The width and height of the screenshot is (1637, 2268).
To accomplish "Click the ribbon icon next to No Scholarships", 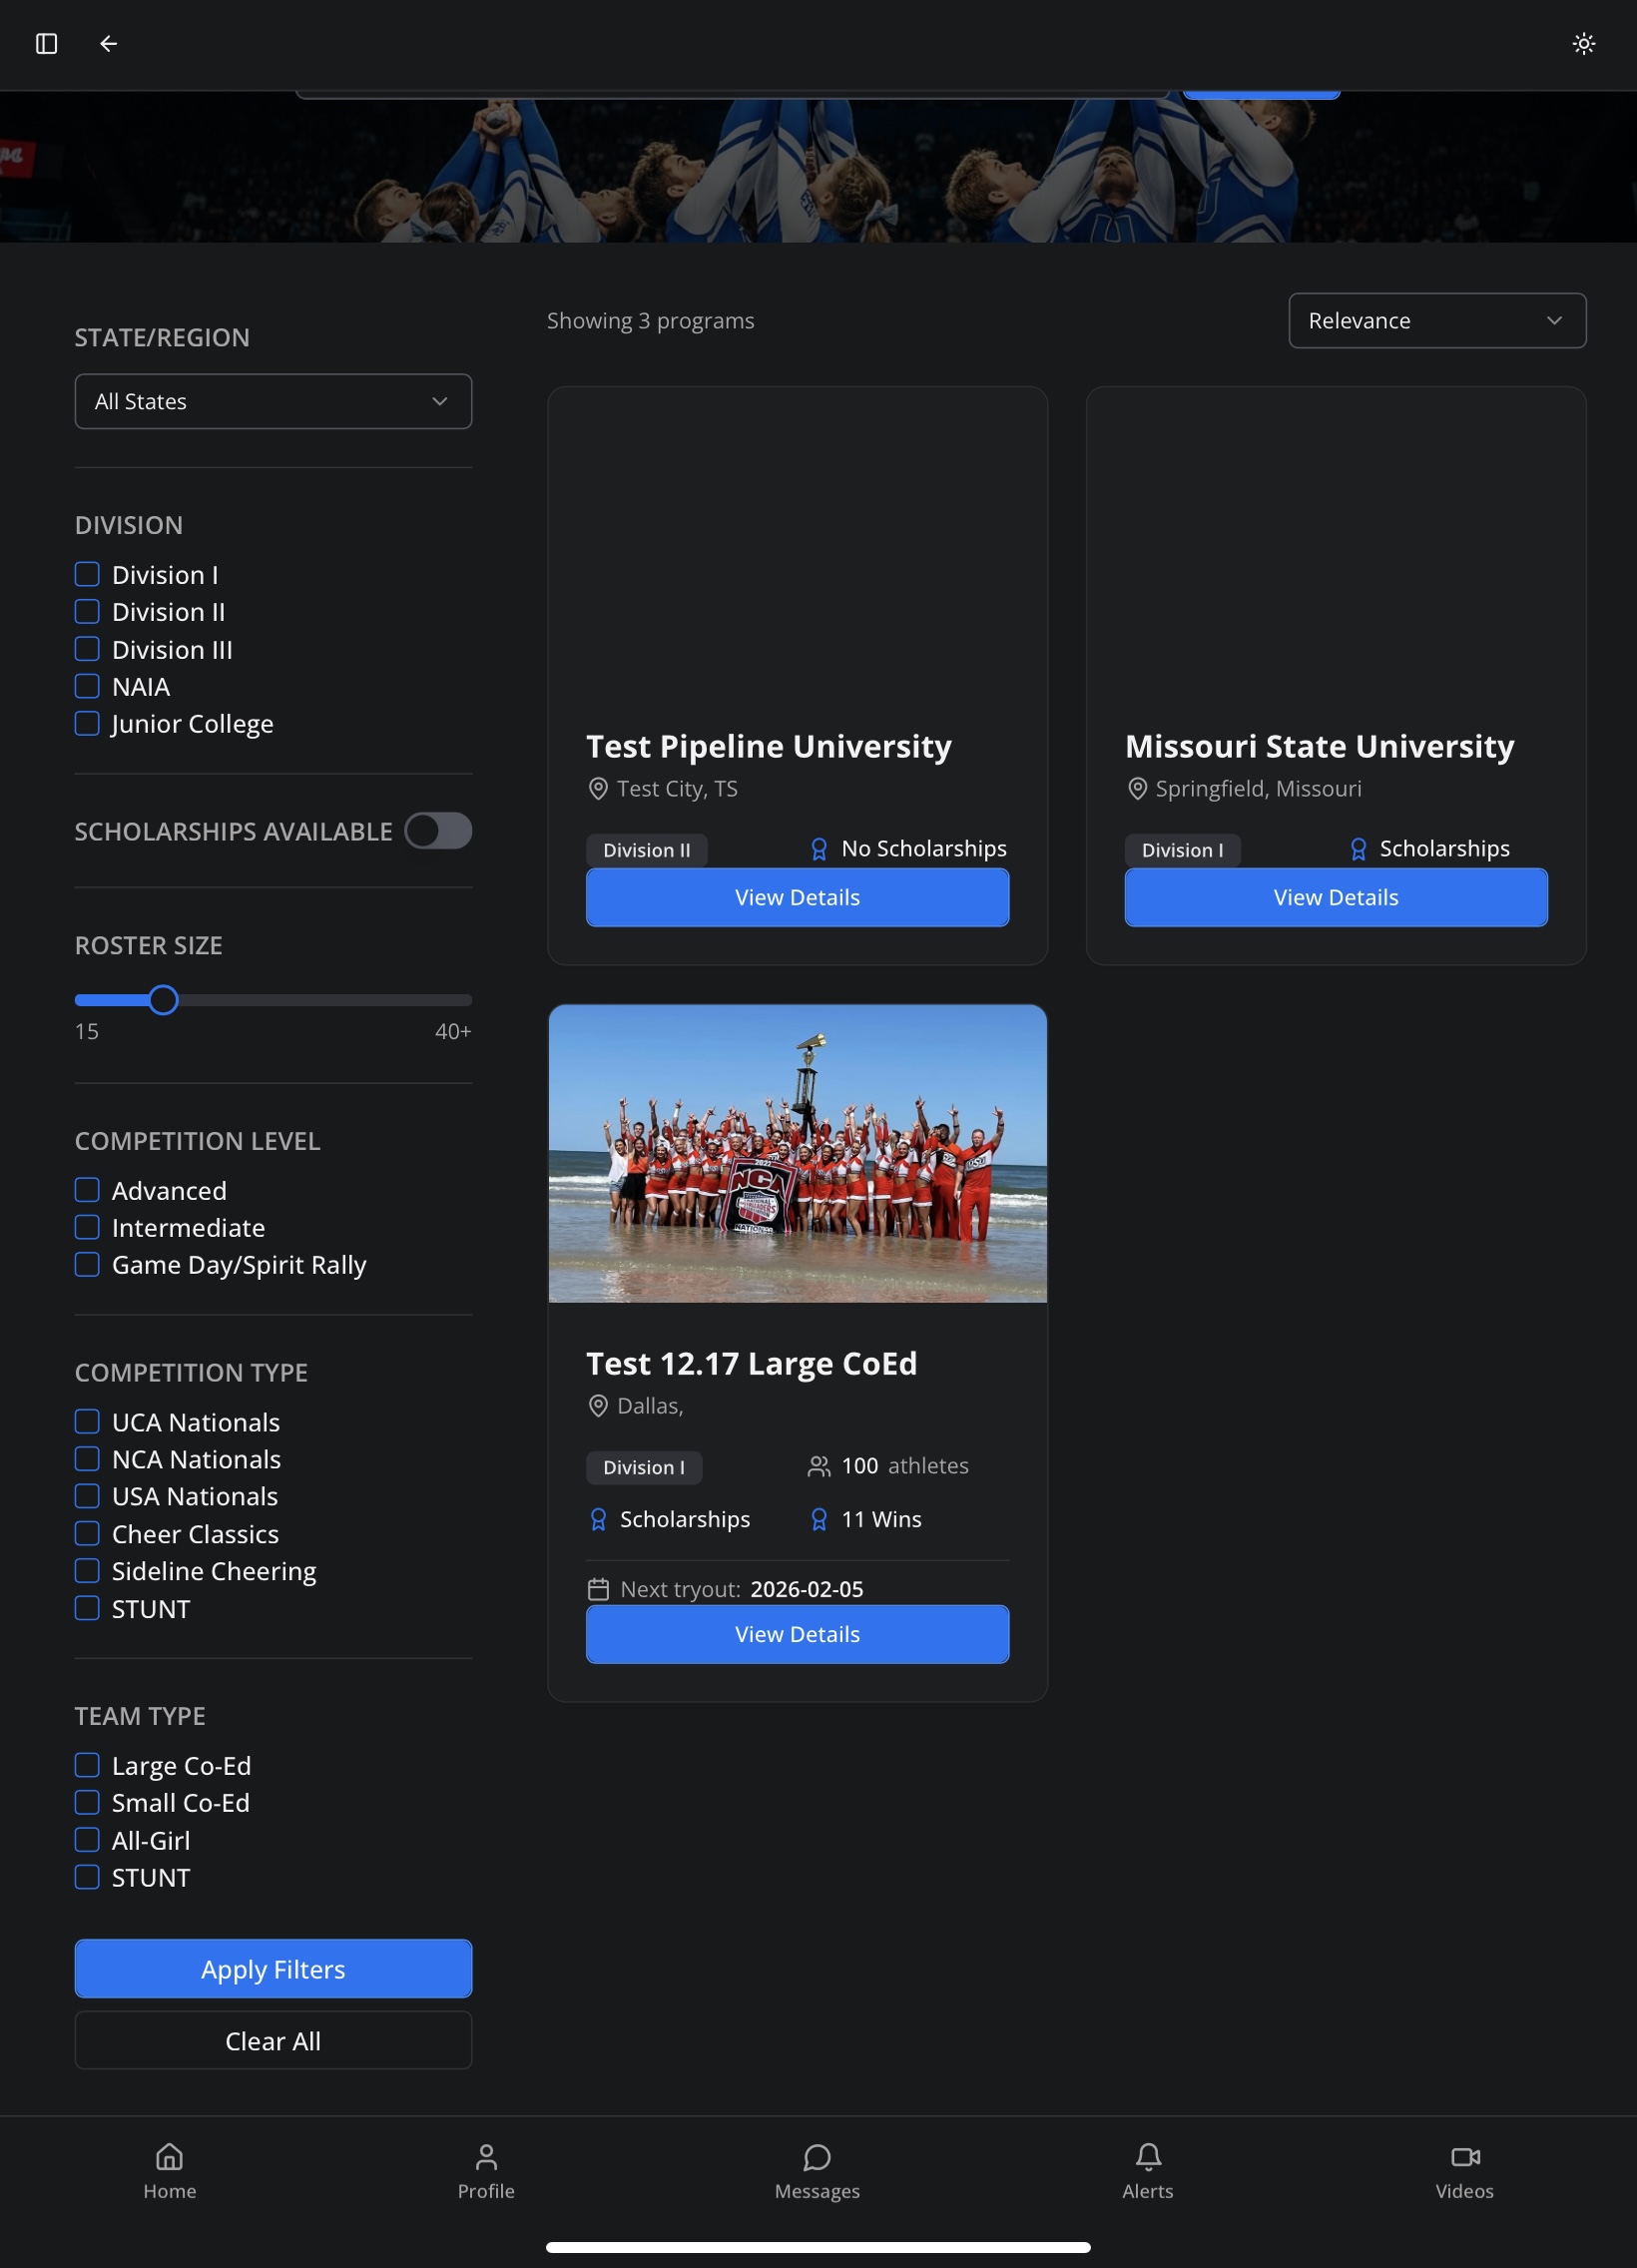I will [819, 849].
